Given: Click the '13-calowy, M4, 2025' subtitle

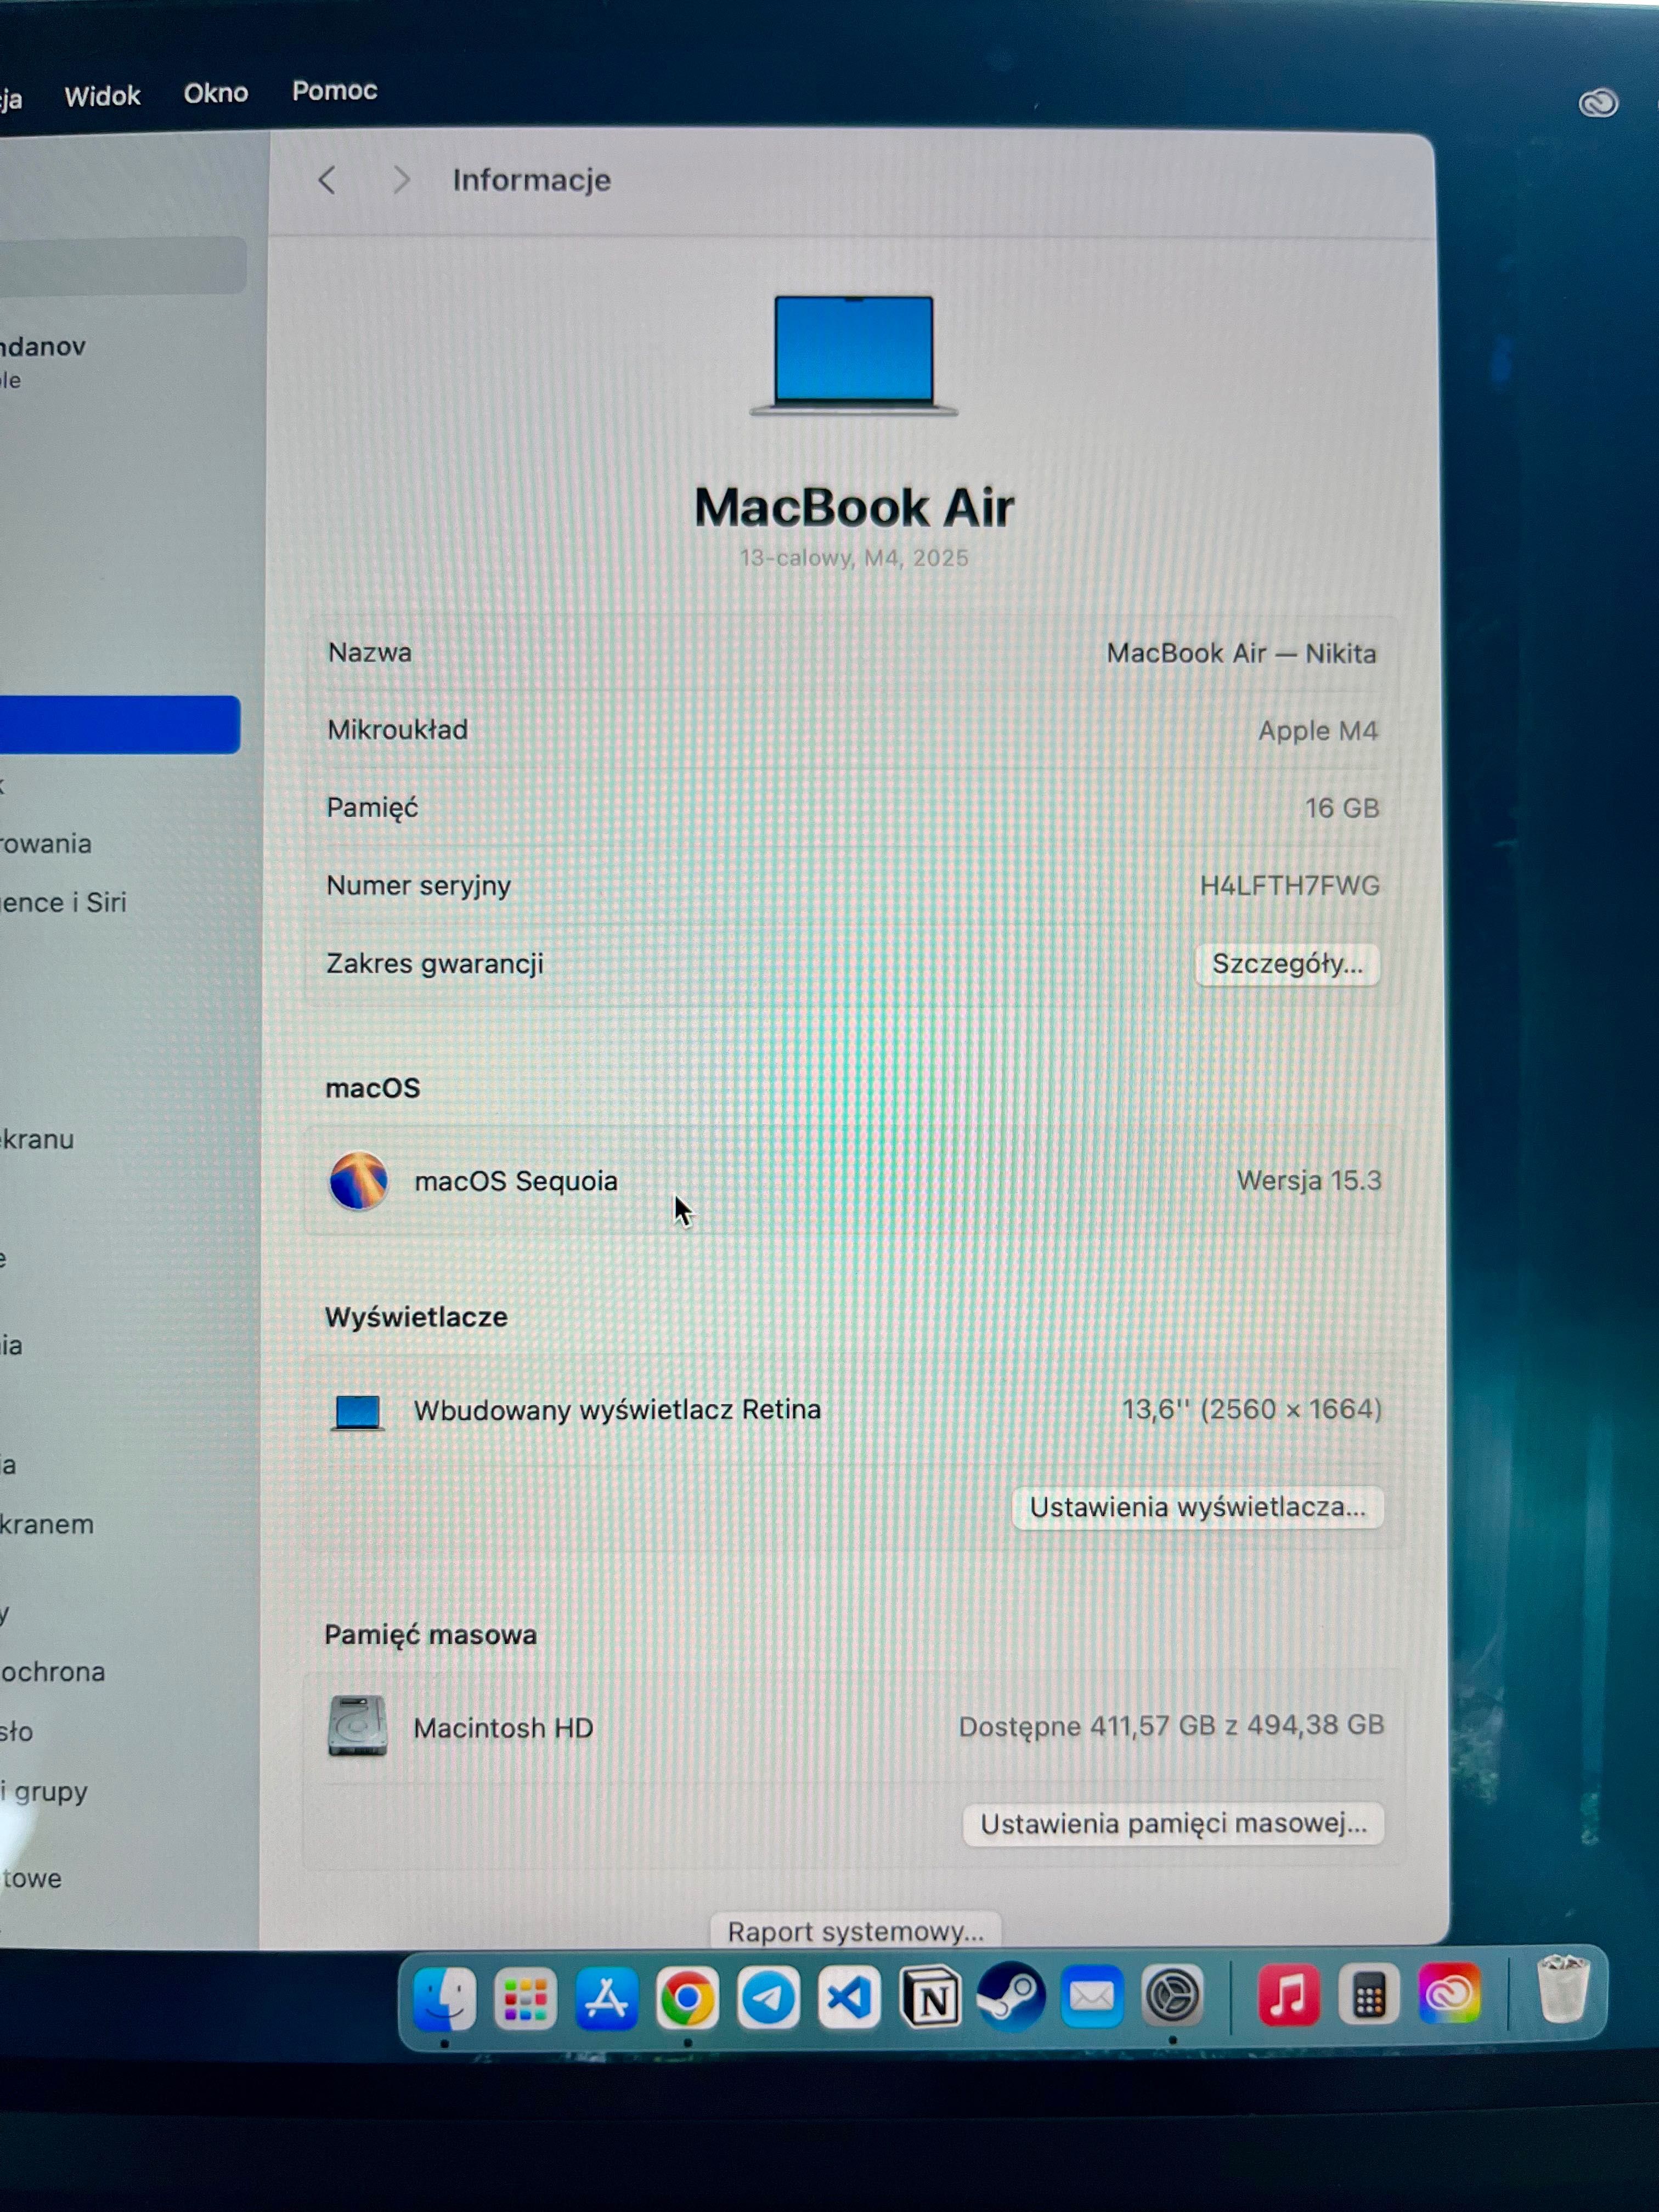Looking at the screenshot, I should 854,558.
